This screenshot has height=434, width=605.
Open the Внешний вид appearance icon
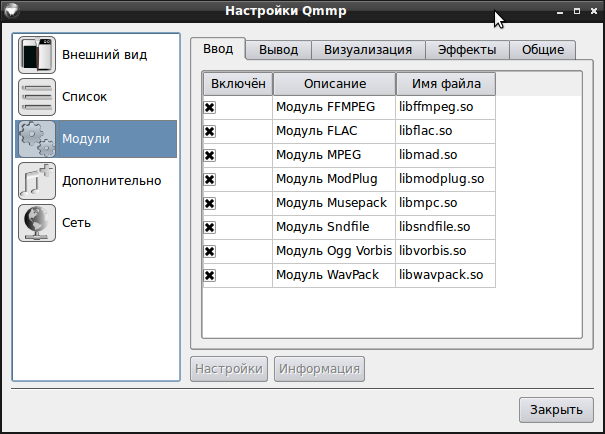tap(37, 55)
